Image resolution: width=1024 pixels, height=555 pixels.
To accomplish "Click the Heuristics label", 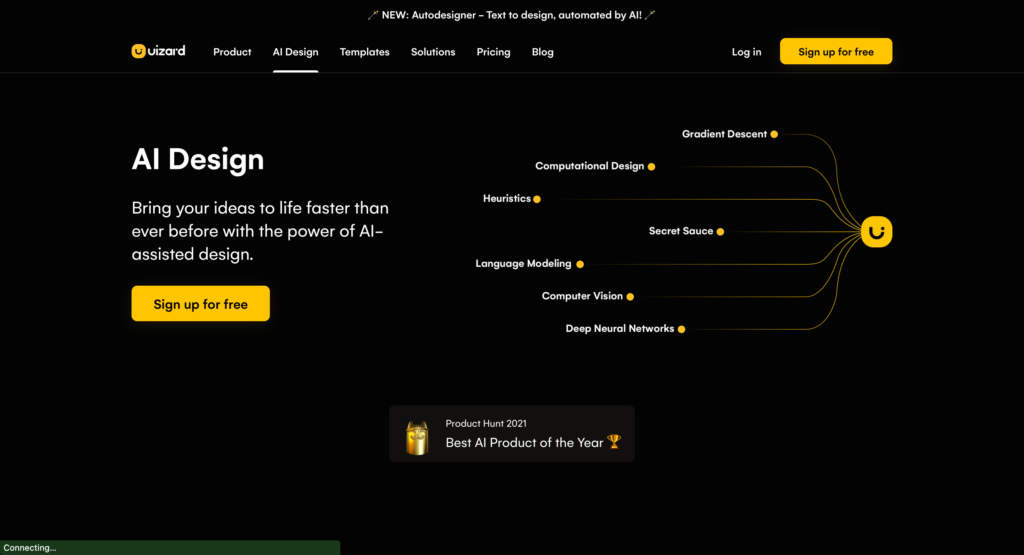I will (x=507, y=198).
